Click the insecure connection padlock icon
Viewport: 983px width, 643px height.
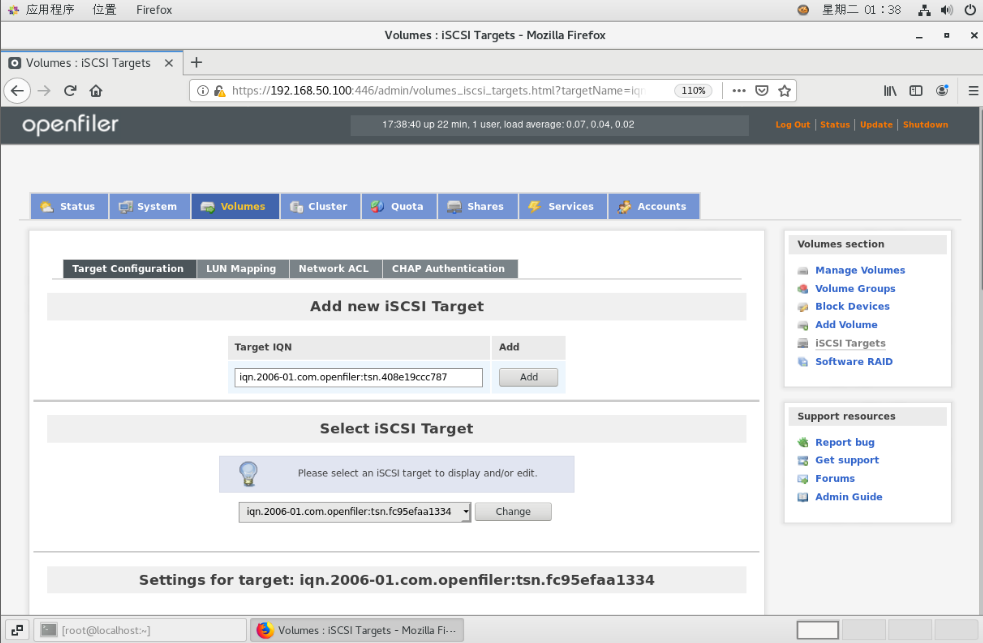(219, 91)
